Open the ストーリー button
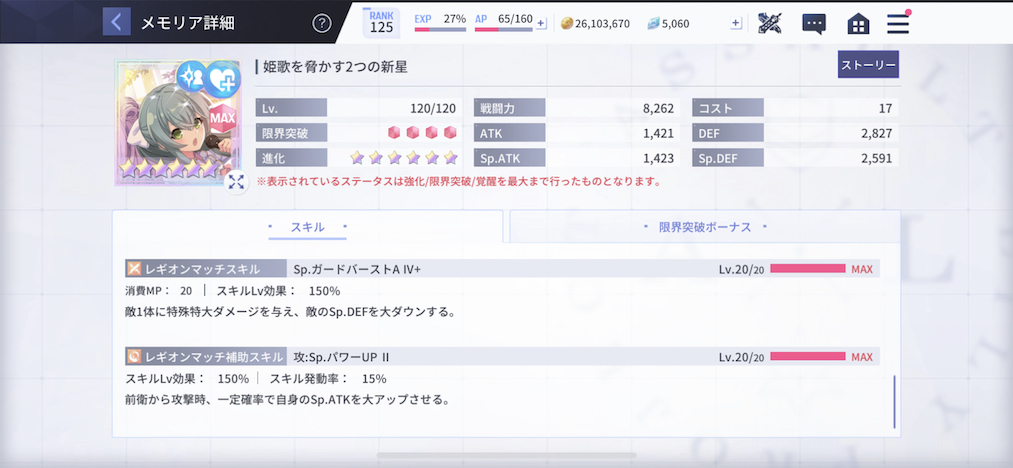Image resolution: width=1013 pixels, height=468 pixels. coord(868,65)
